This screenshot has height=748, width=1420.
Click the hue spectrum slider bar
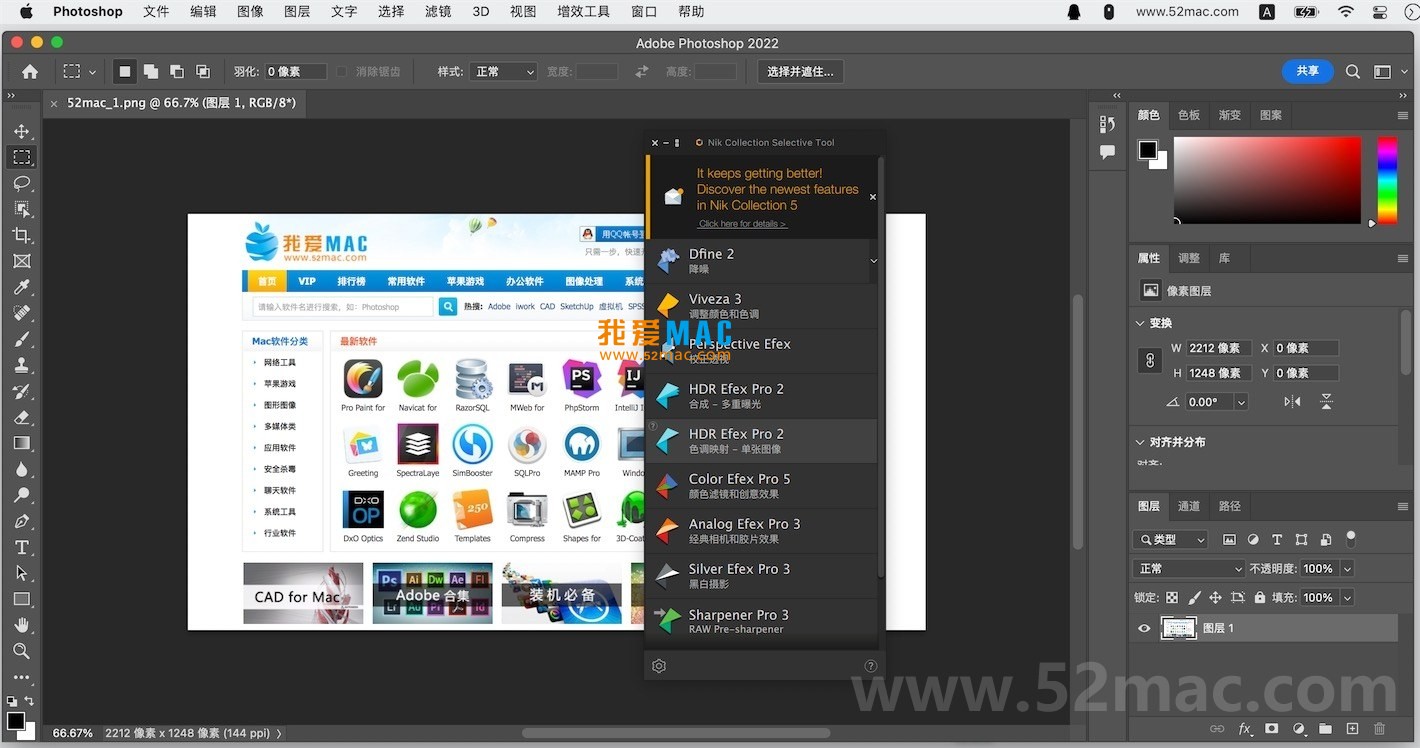pyautogui.click(x=1387, y=180)
